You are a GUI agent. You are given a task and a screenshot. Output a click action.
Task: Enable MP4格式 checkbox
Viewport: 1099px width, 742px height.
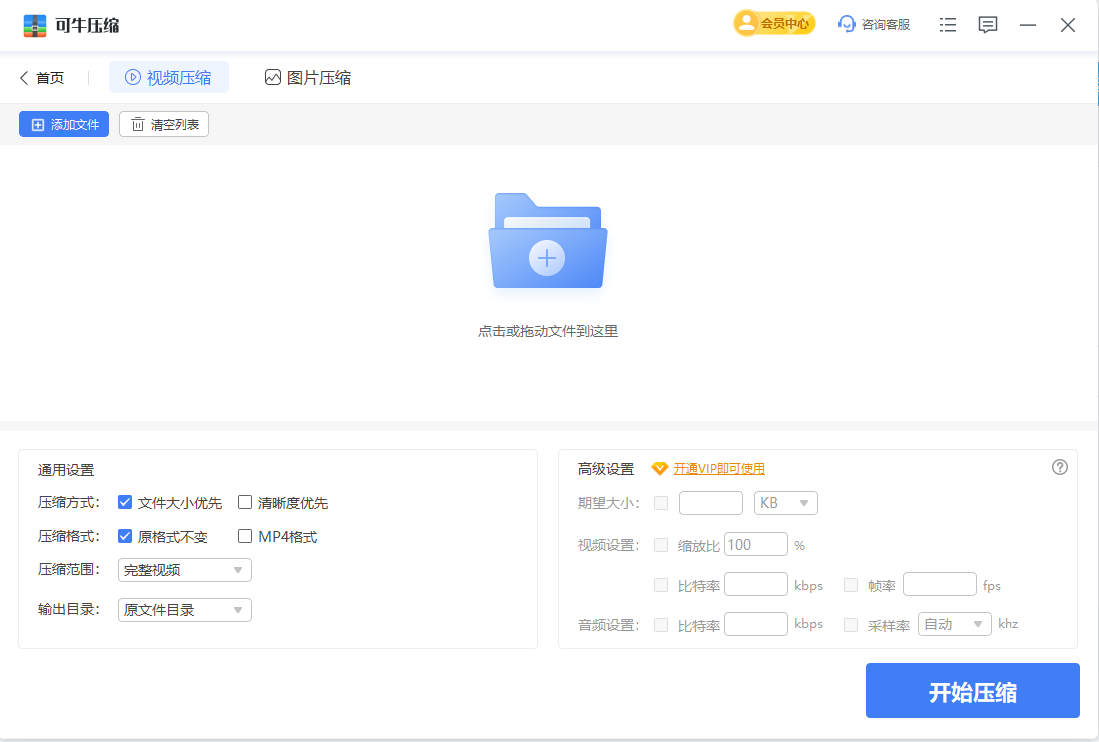pyautogui.click(x=245, y=536)
